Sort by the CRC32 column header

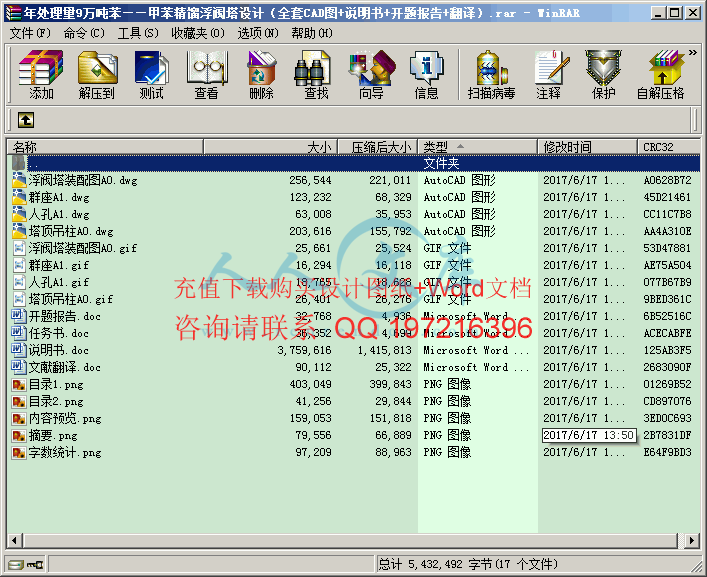click(x=669, y=147)
